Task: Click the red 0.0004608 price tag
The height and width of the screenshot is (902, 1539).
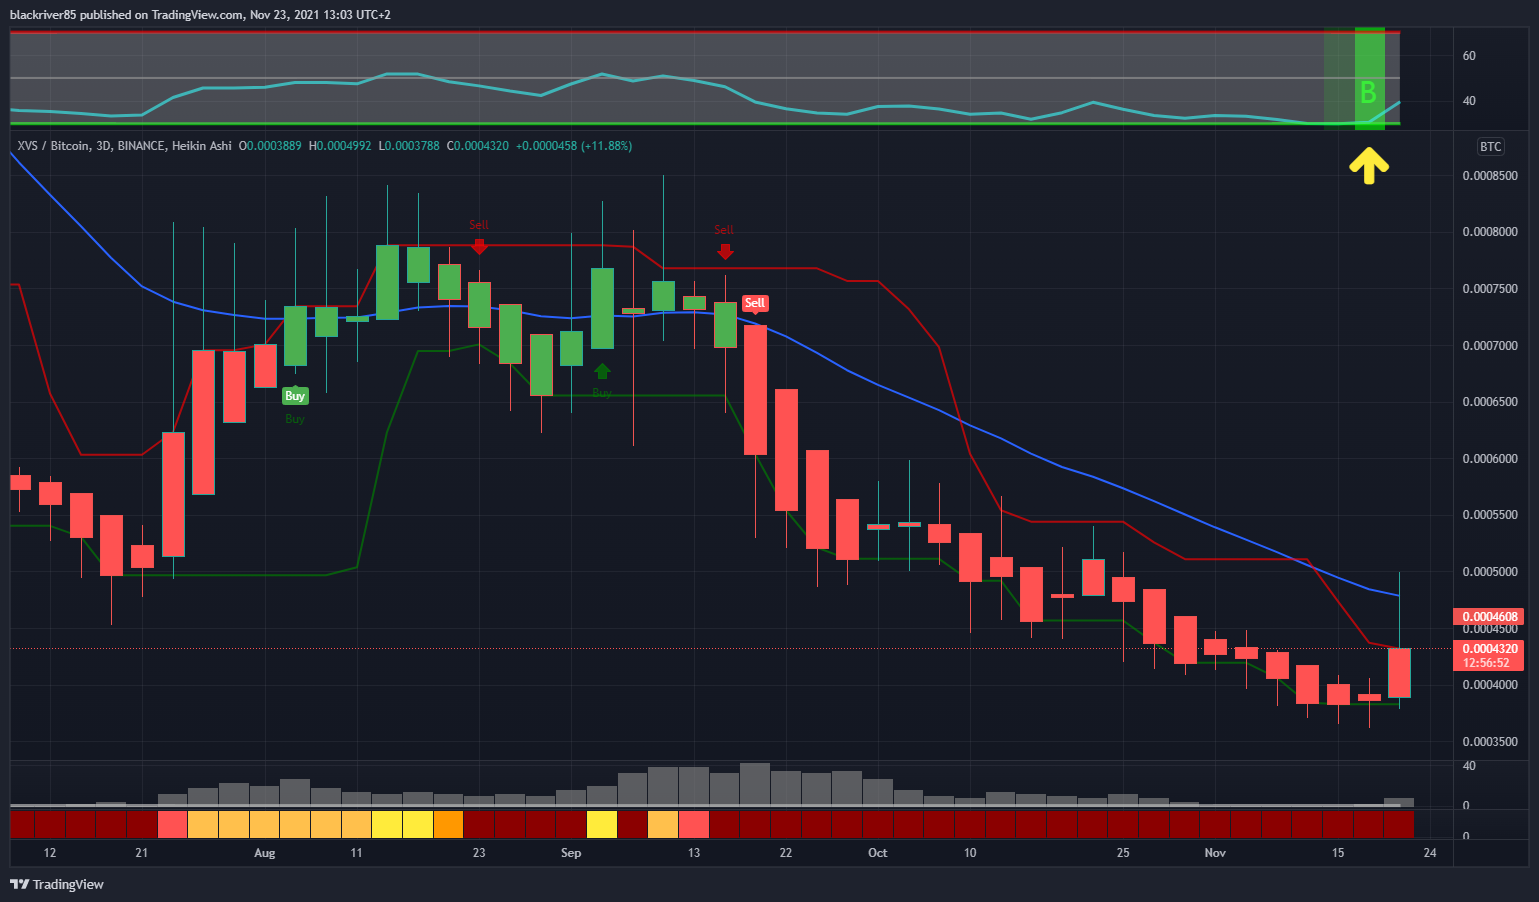Action: tap(1489, 617)
